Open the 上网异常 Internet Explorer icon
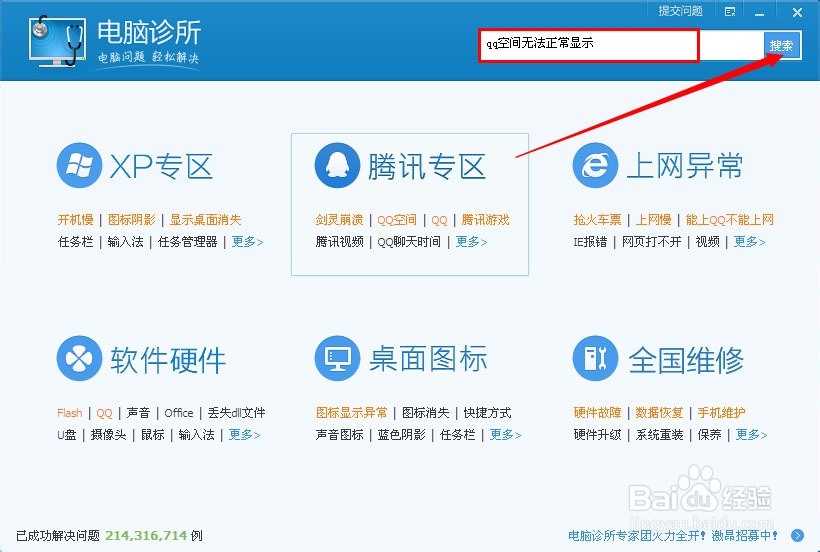The height and width of the screenshot is (552, 820). (x=595, y=165)
